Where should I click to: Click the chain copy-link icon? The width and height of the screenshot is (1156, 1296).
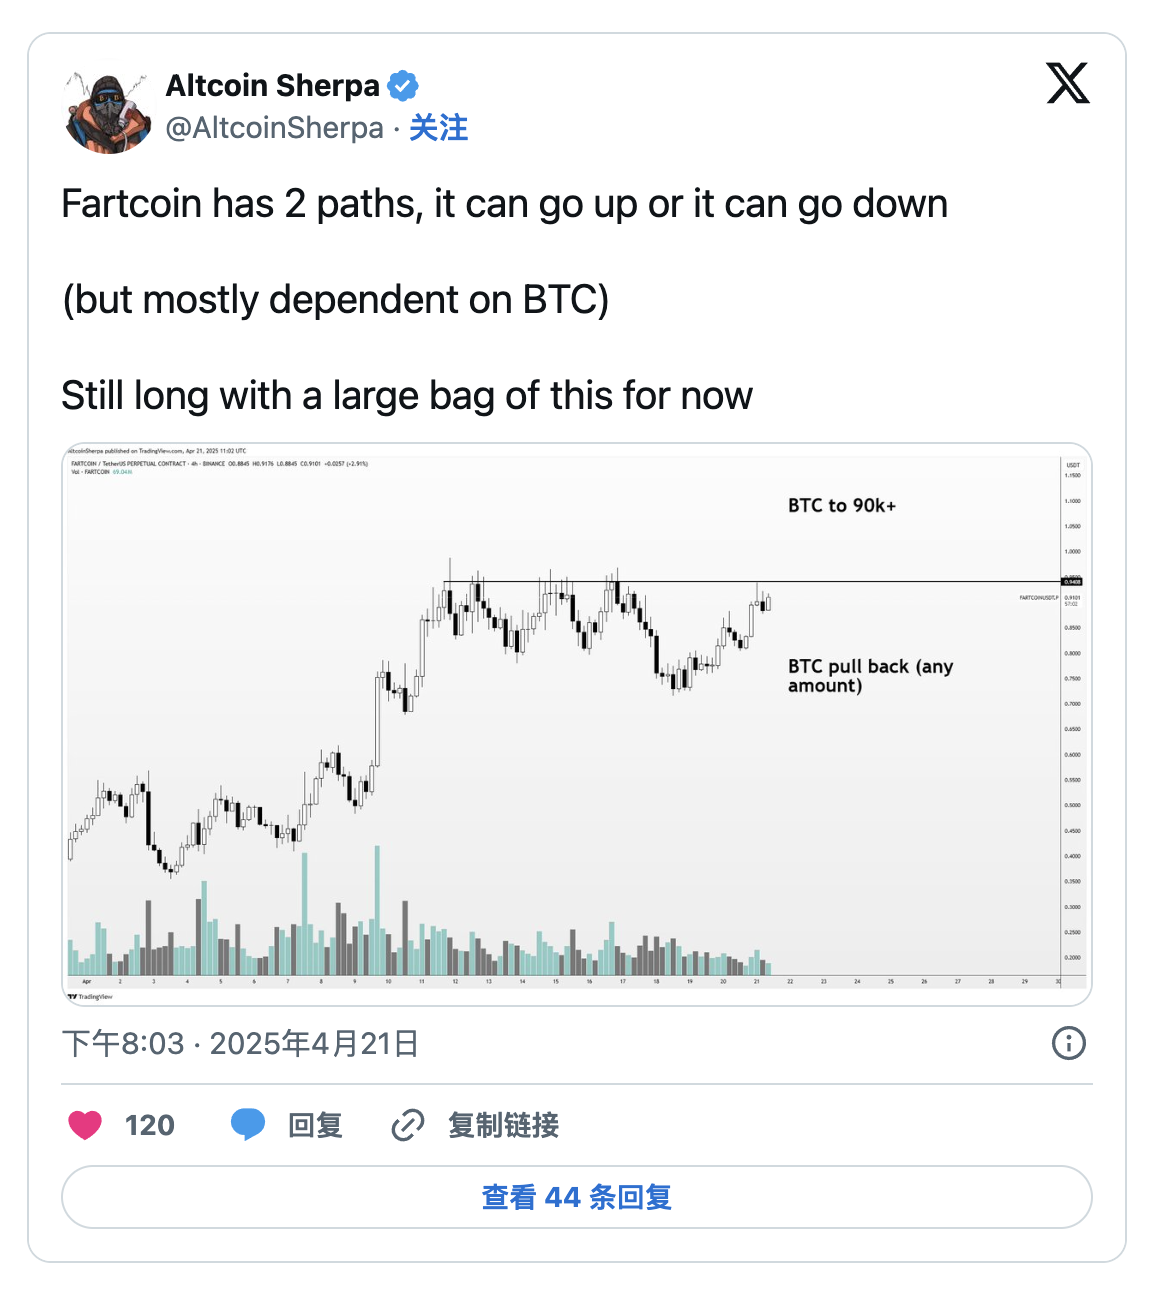coord(408,1125)
